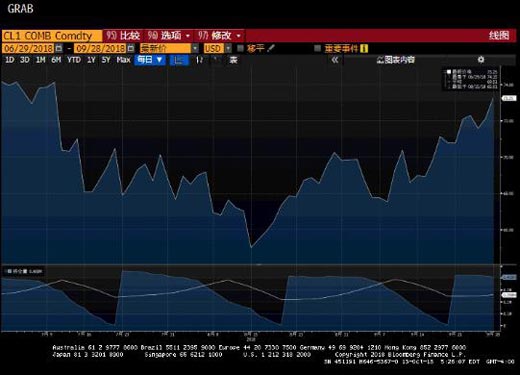
Task: Enable the 重要事件 checkbox
Action: pyautogui.click(x=317, y=48)
